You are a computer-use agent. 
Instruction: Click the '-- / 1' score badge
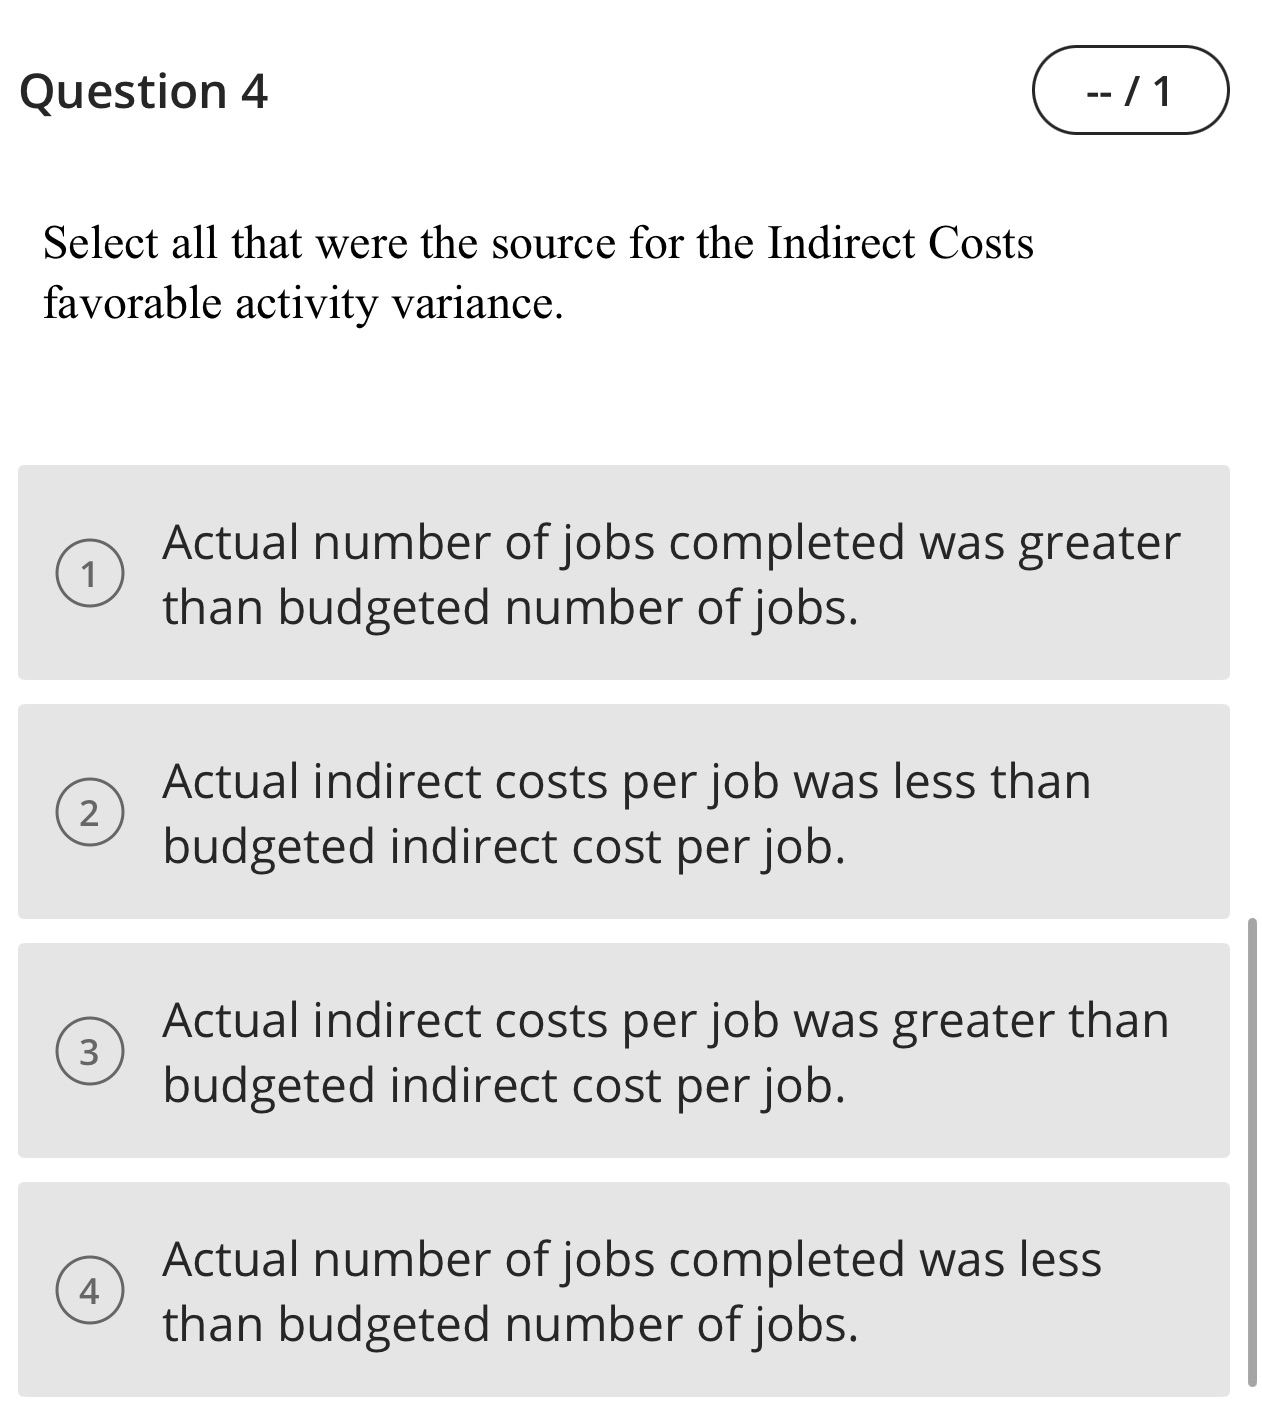pos(1131,92)
